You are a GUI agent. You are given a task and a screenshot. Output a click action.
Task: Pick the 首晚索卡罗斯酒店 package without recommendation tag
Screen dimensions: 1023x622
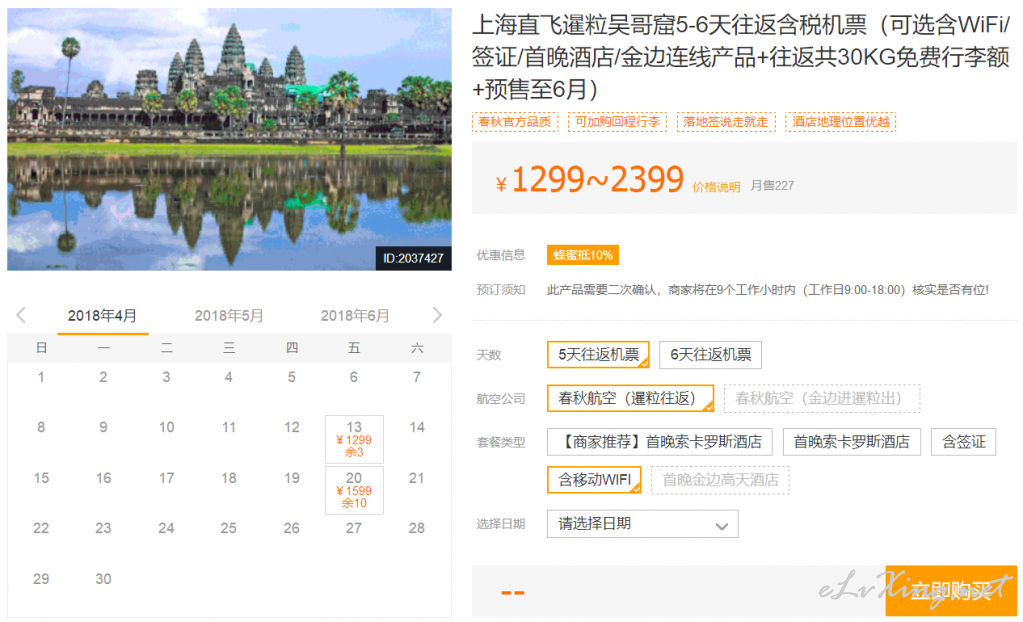click(x=851, y=442)
